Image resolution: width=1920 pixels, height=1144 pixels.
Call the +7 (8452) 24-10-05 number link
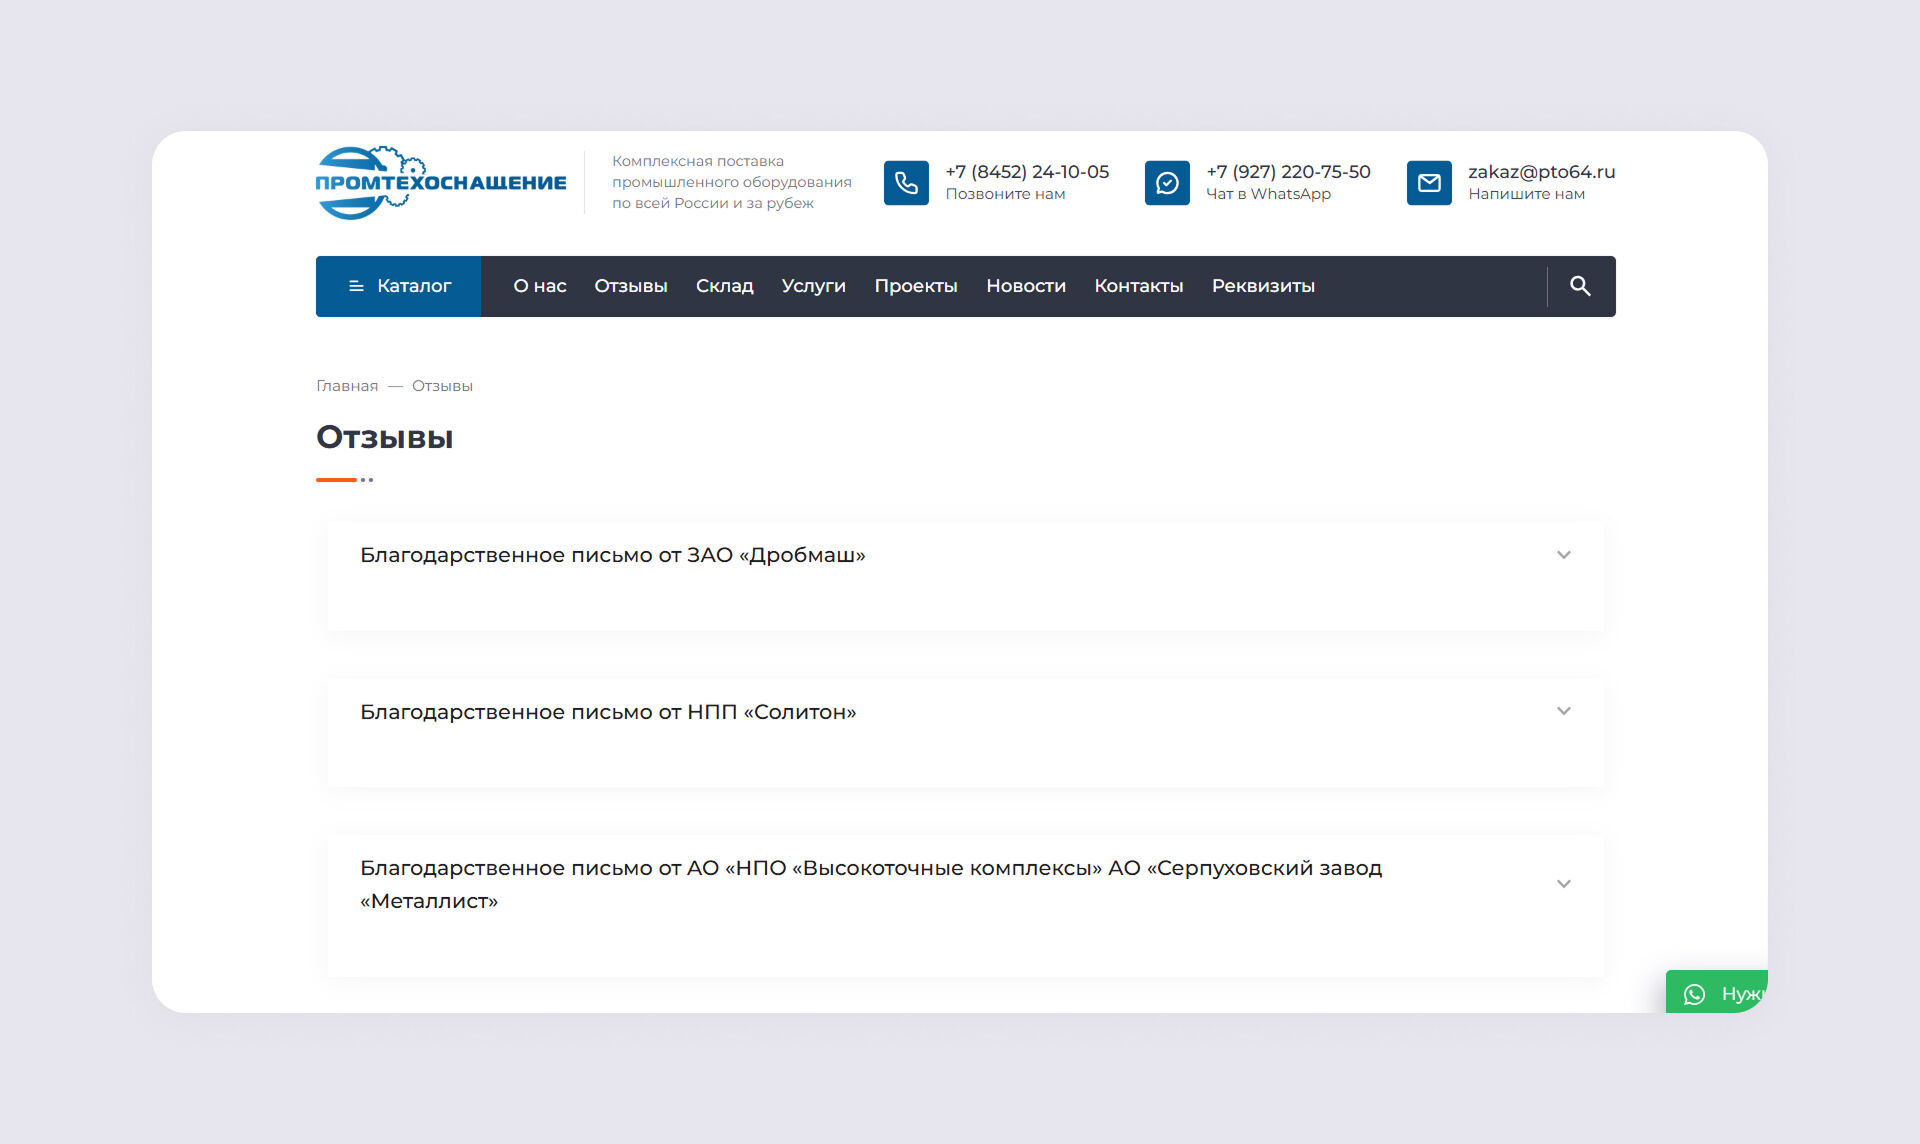pyautogui.click(x=1027, y=172)
